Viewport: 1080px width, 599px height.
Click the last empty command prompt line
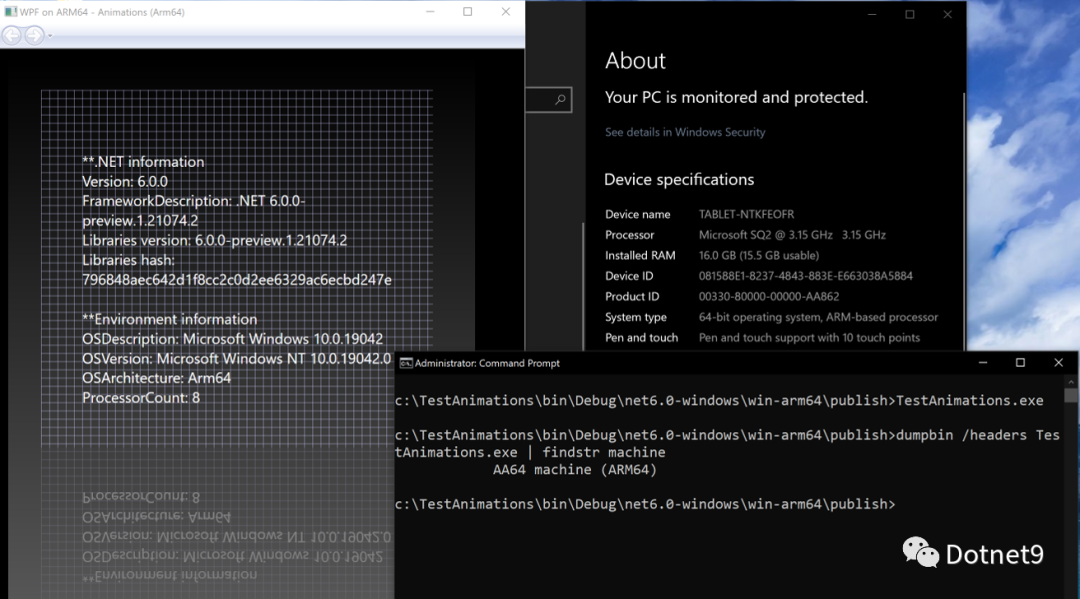[645, 504]
